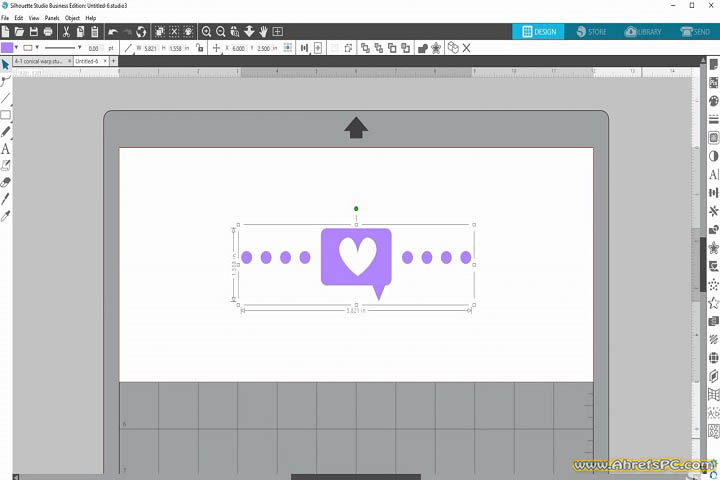Image resolution: width=720 pixels, height=480 pixels.
Task: Open the Panels menu
Action: 52,18
